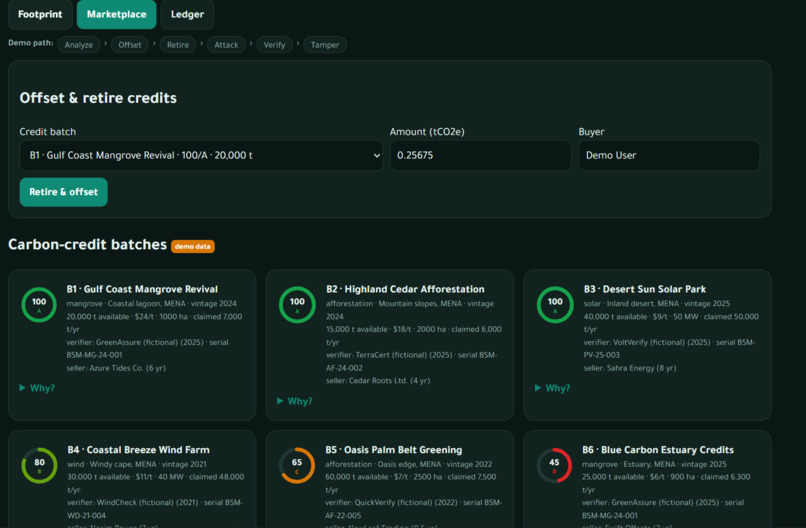Expand Why? on B2 Highland Cedar card
Image resolution: width=806 pixels, height=528 pixels.
tap(295, 401)
